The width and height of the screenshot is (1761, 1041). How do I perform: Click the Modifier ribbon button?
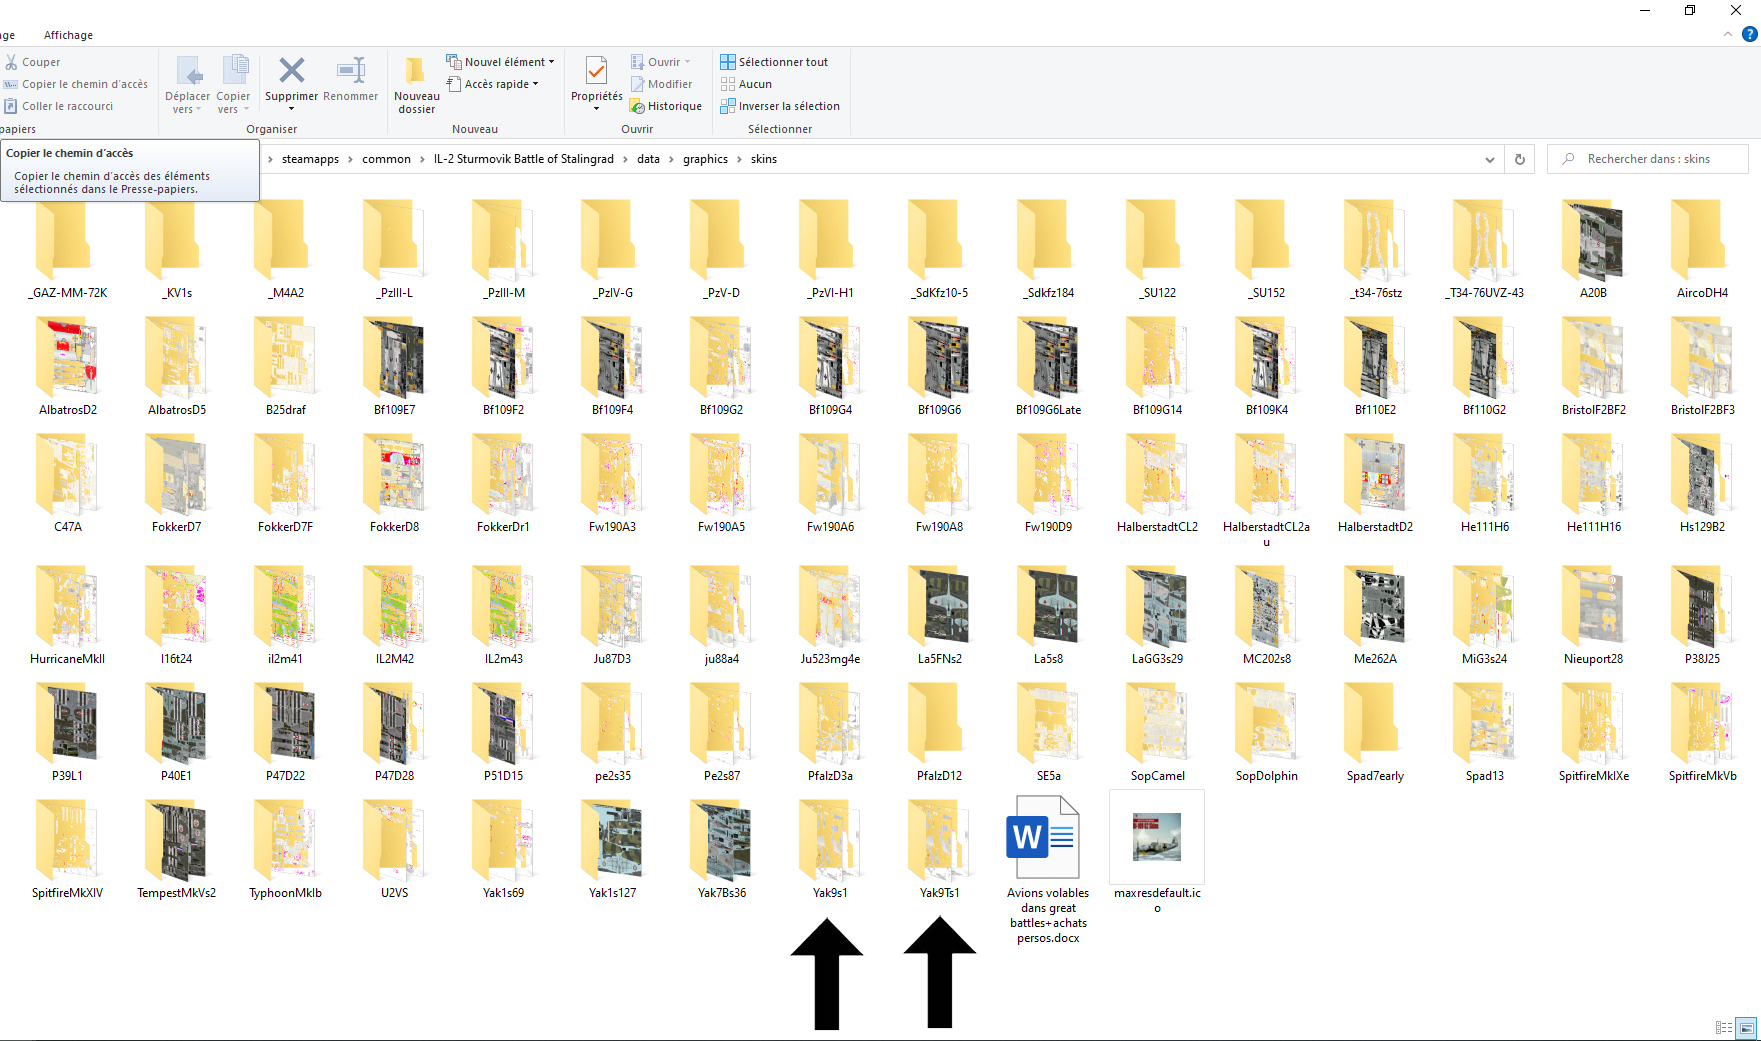coord(661,84)
